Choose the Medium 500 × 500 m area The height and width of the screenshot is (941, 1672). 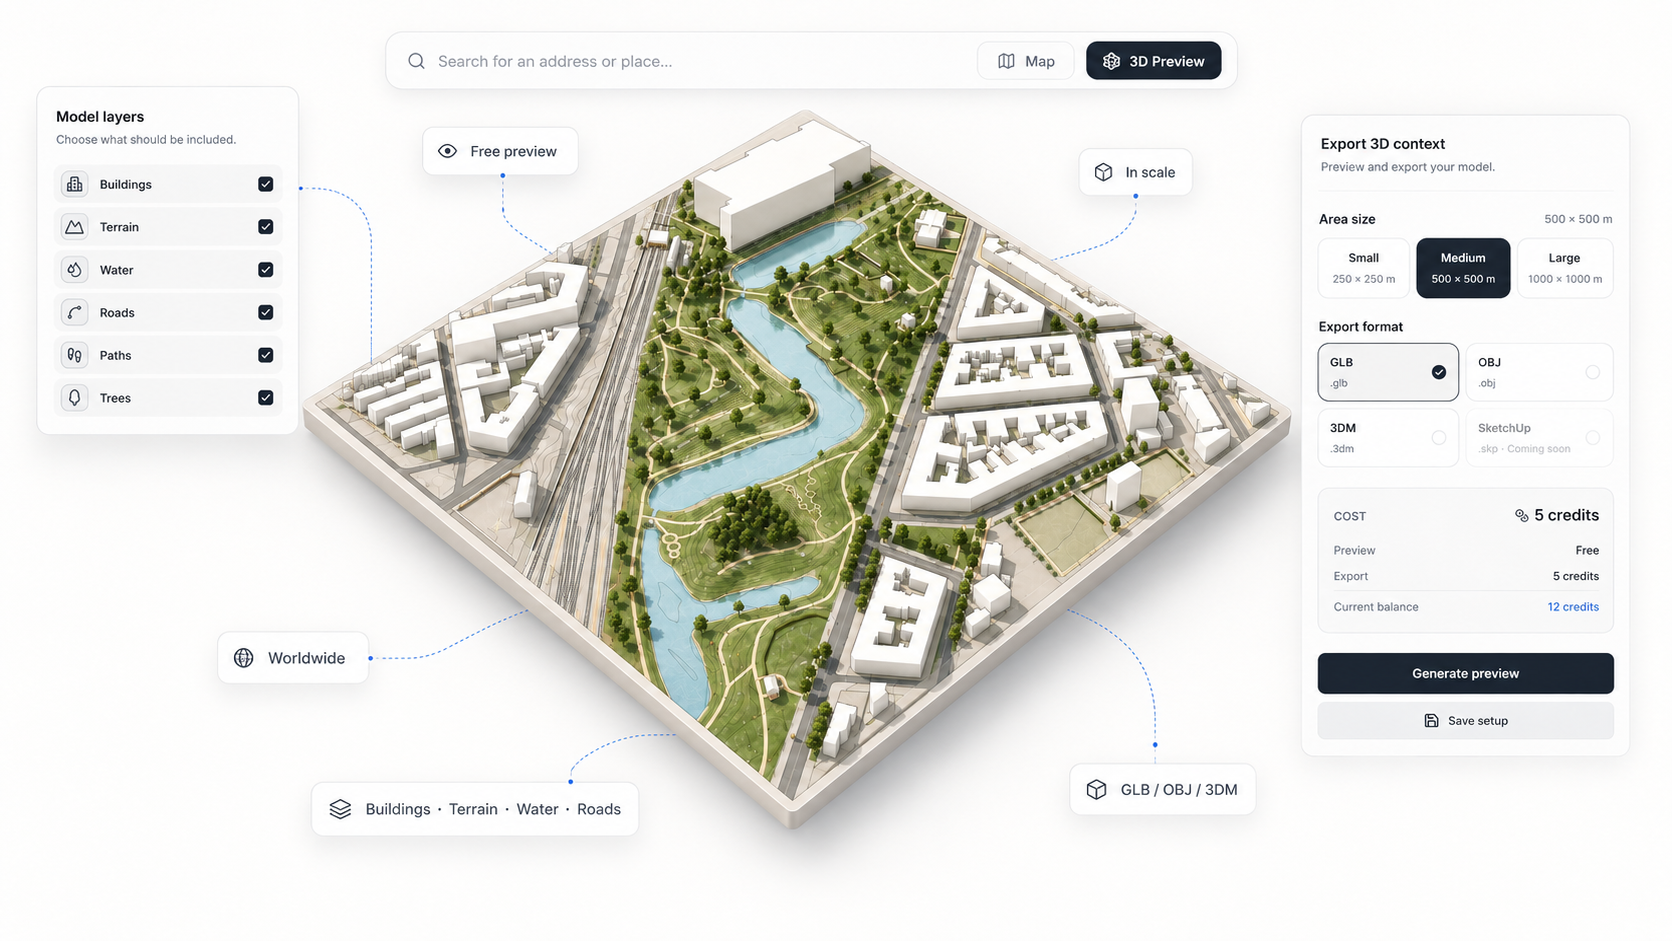pyautogui.click(x=1463, y=268)
